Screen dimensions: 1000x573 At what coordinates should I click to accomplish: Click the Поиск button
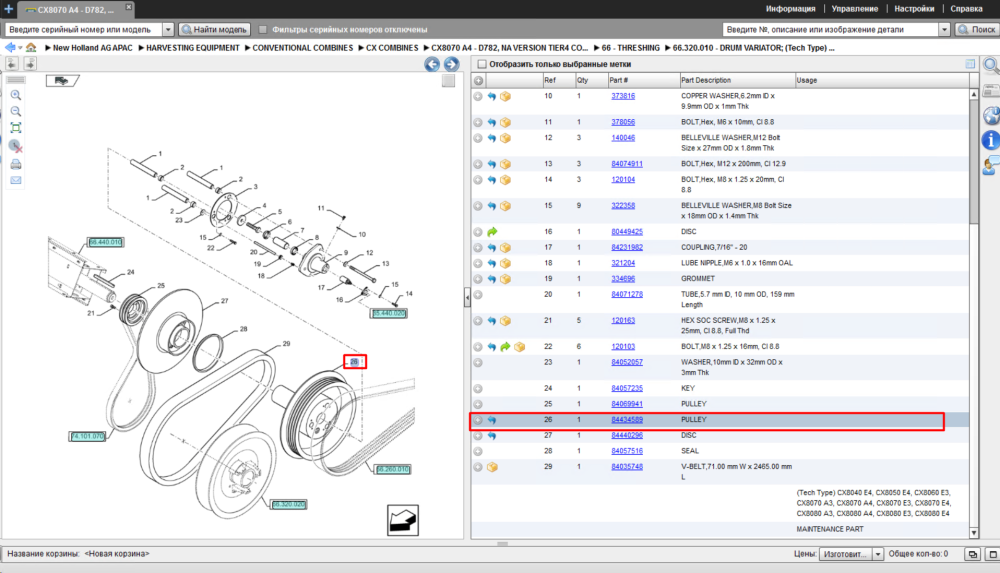(976, 29)
